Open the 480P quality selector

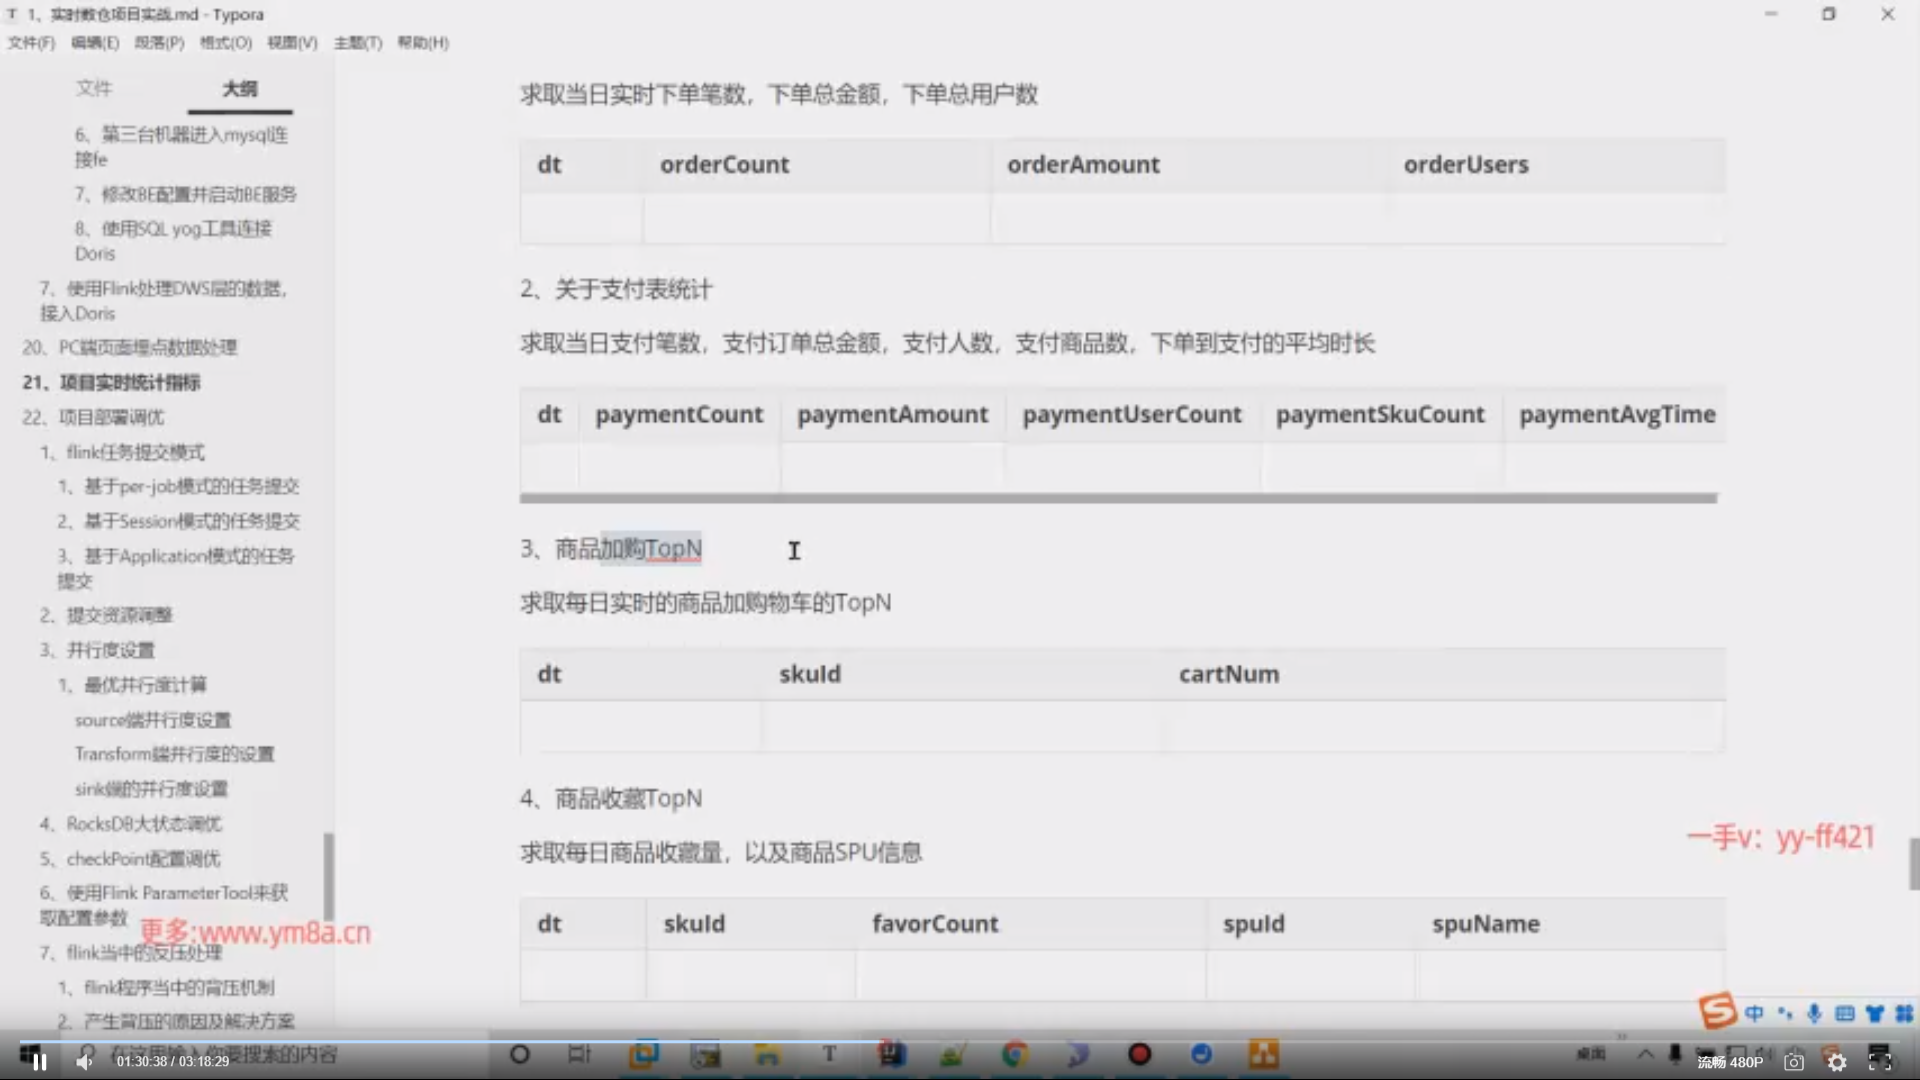coord(1730,1062)
